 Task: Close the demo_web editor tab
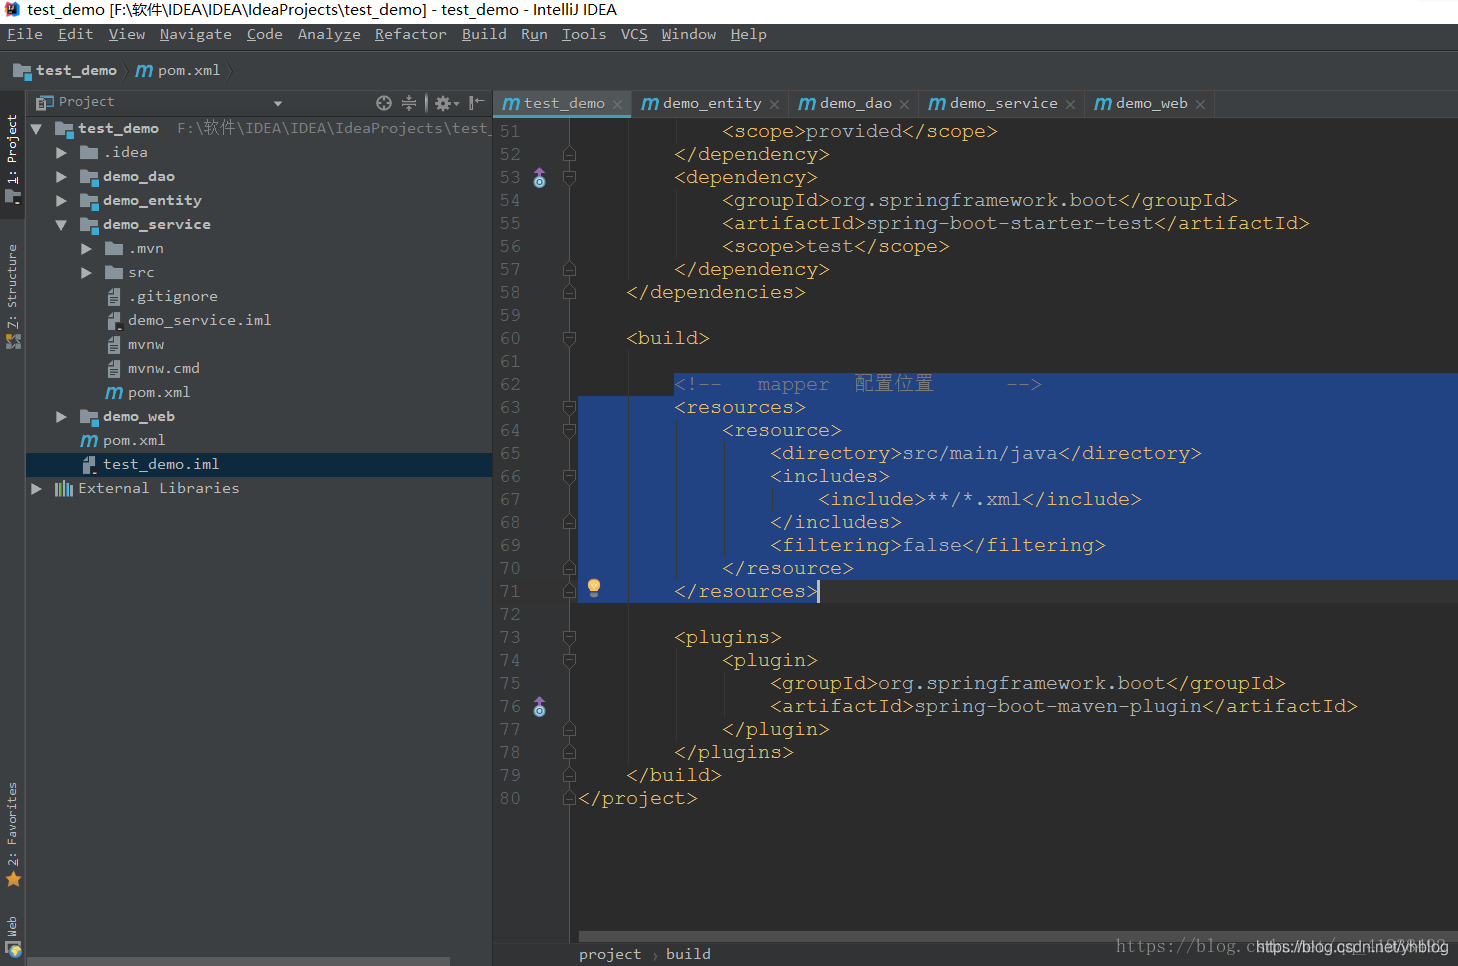pos(1201,104)
